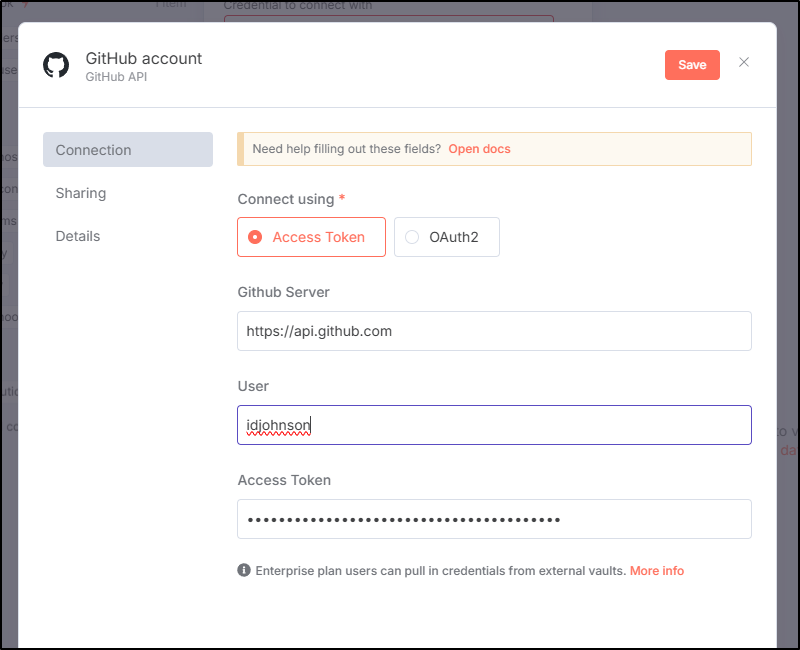
Task: Click the GitHub API subtitle
Action: click(x=116, y=77)
